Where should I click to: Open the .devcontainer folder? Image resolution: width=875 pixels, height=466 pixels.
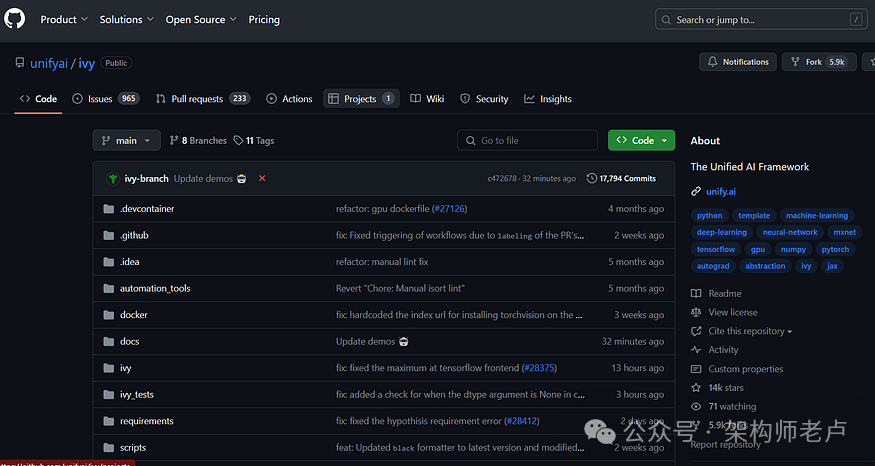(147, 209)
